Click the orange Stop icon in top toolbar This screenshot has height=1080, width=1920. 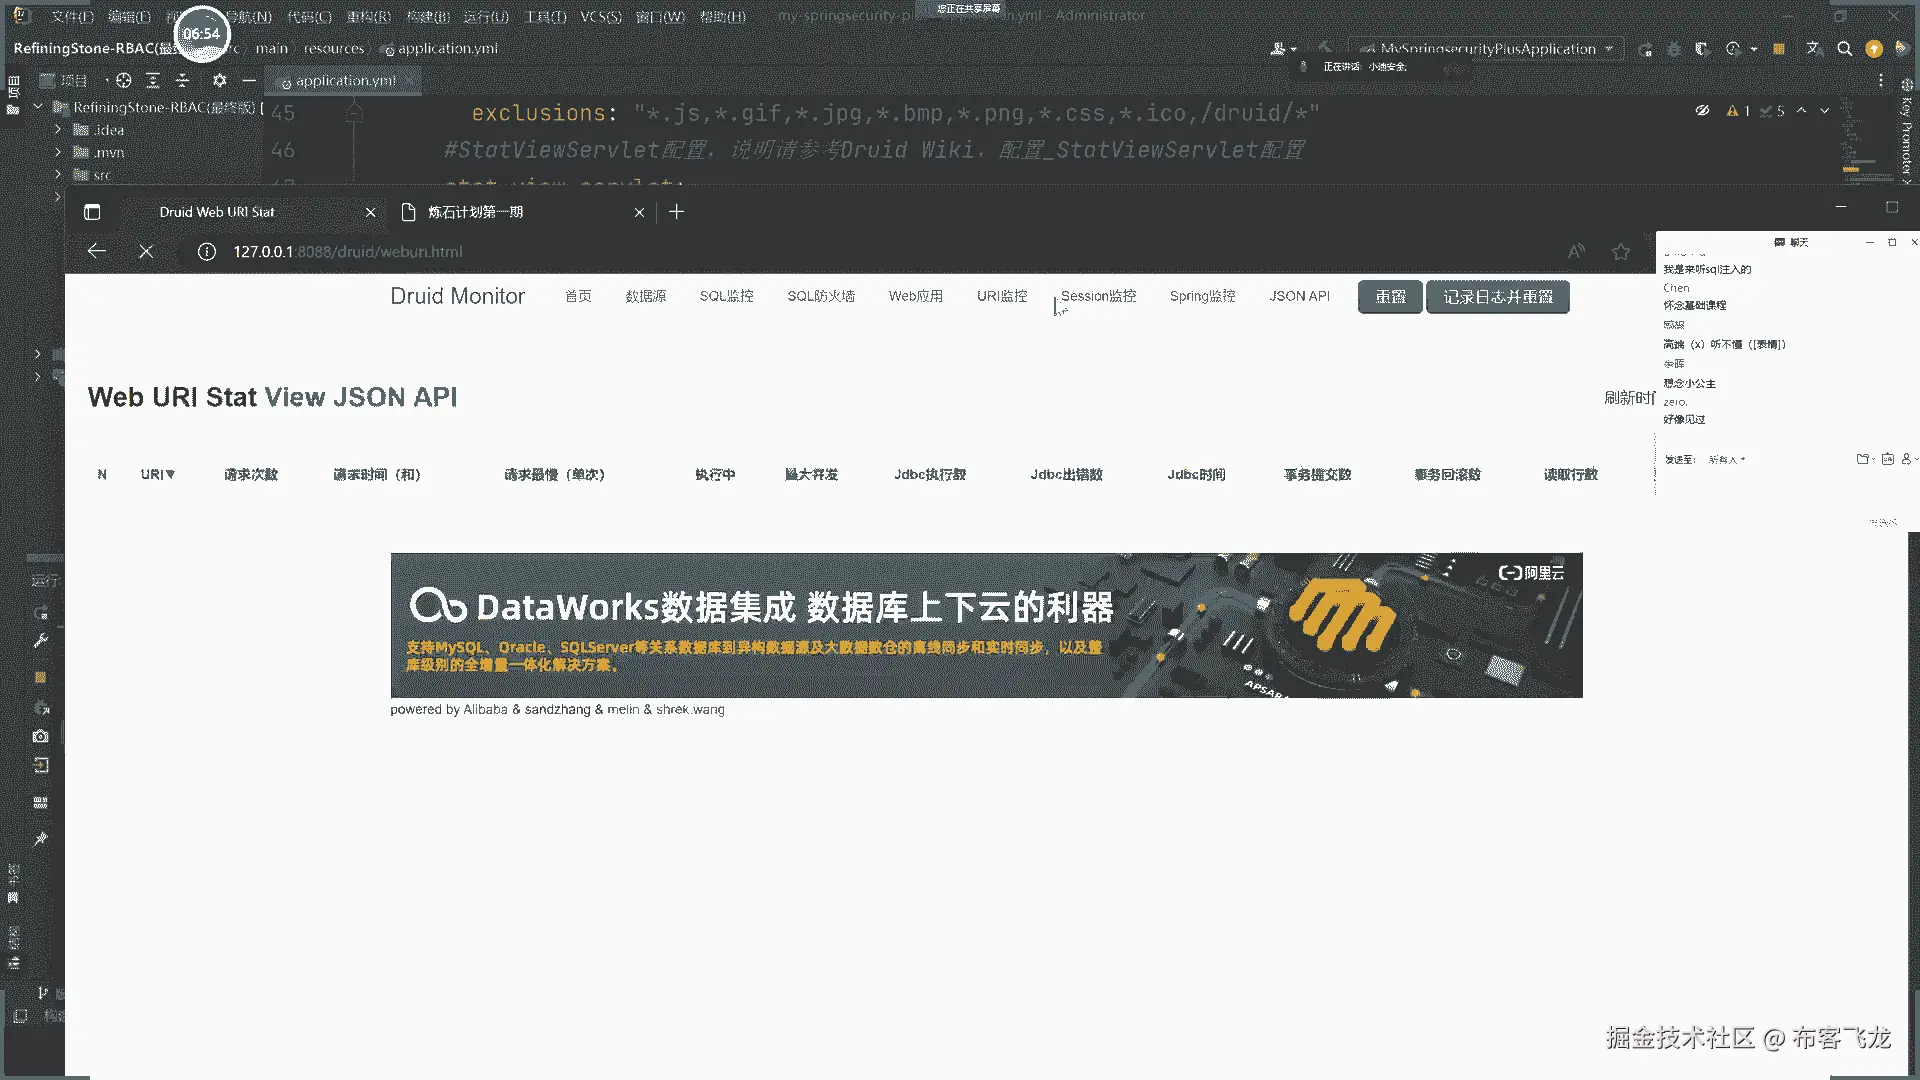pyautogui.click(x=1779, y=49)
